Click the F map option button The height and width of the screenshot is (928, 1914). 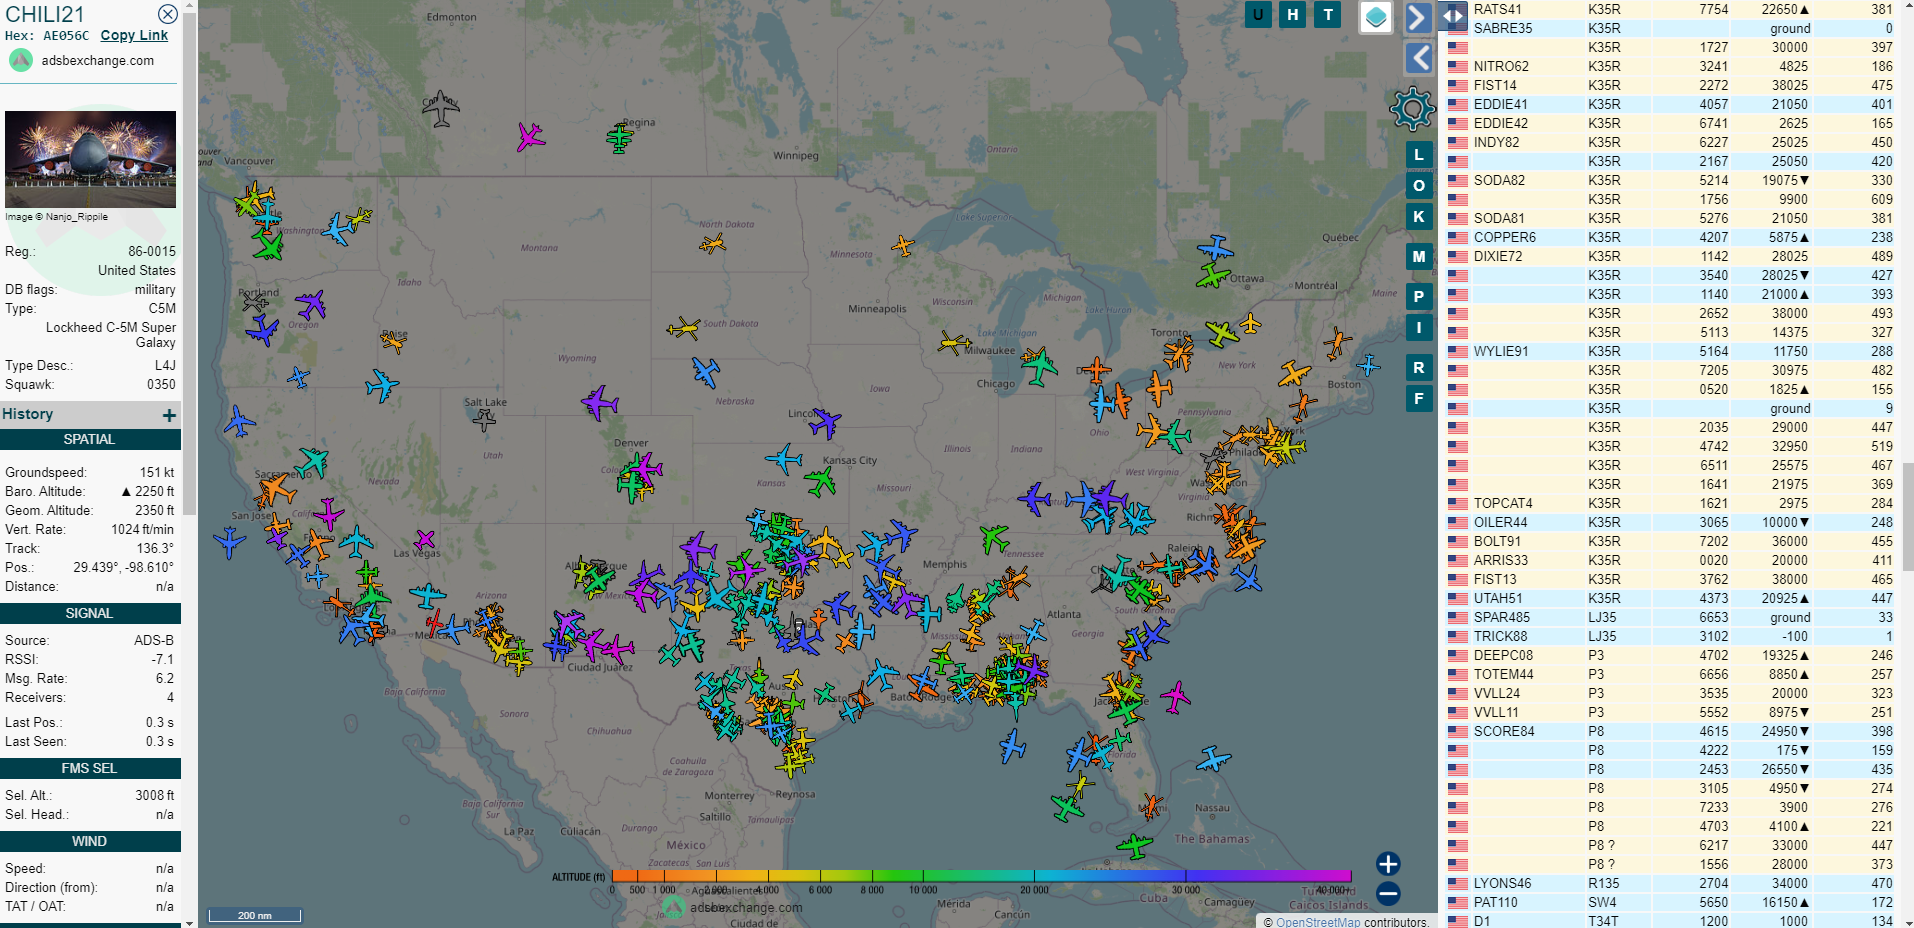click(1419, 399)
